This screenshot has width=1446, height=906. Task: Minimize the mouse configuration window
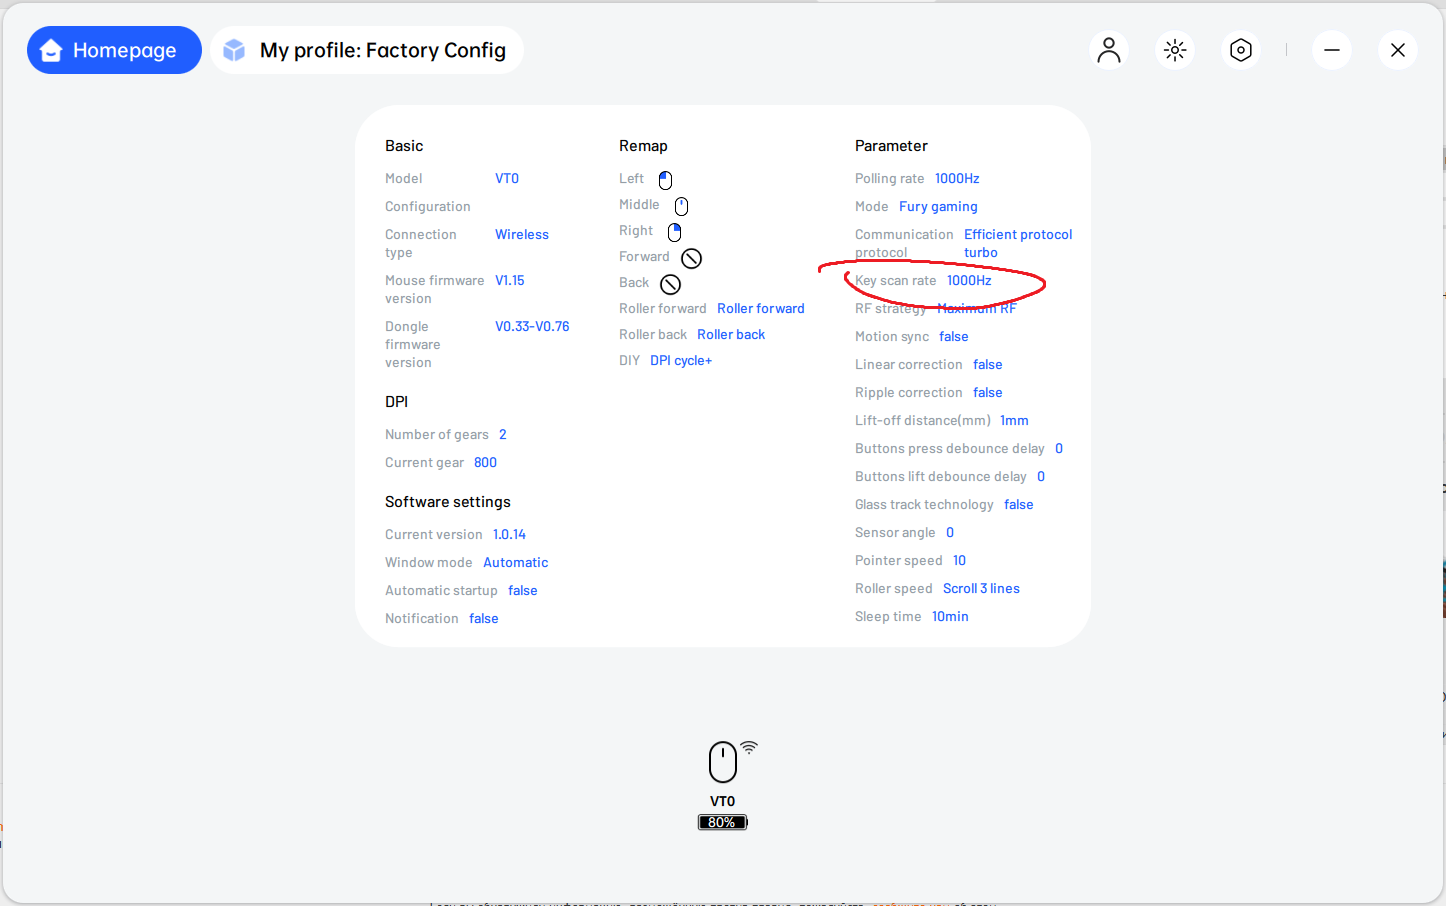[x=1332, y=50]
